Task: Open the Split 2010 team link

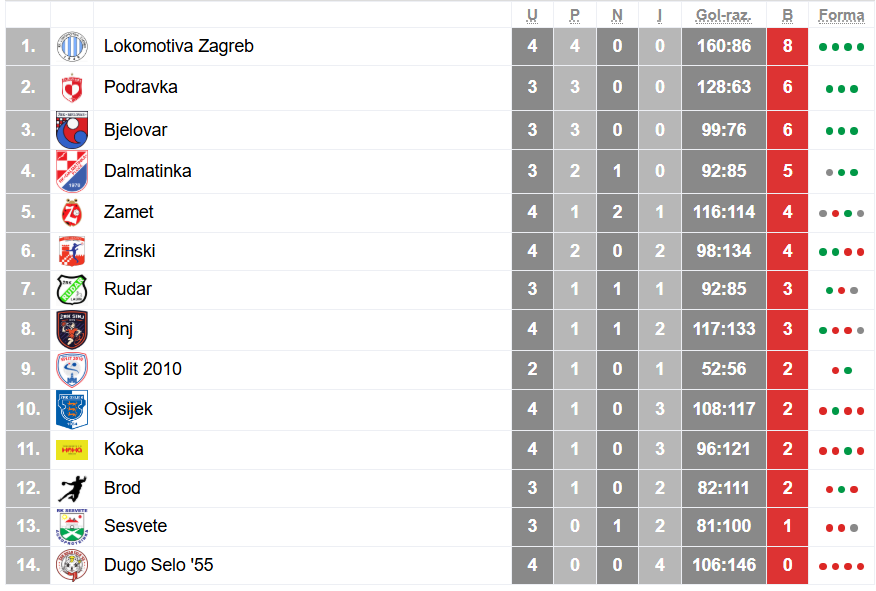Action: 143,369
